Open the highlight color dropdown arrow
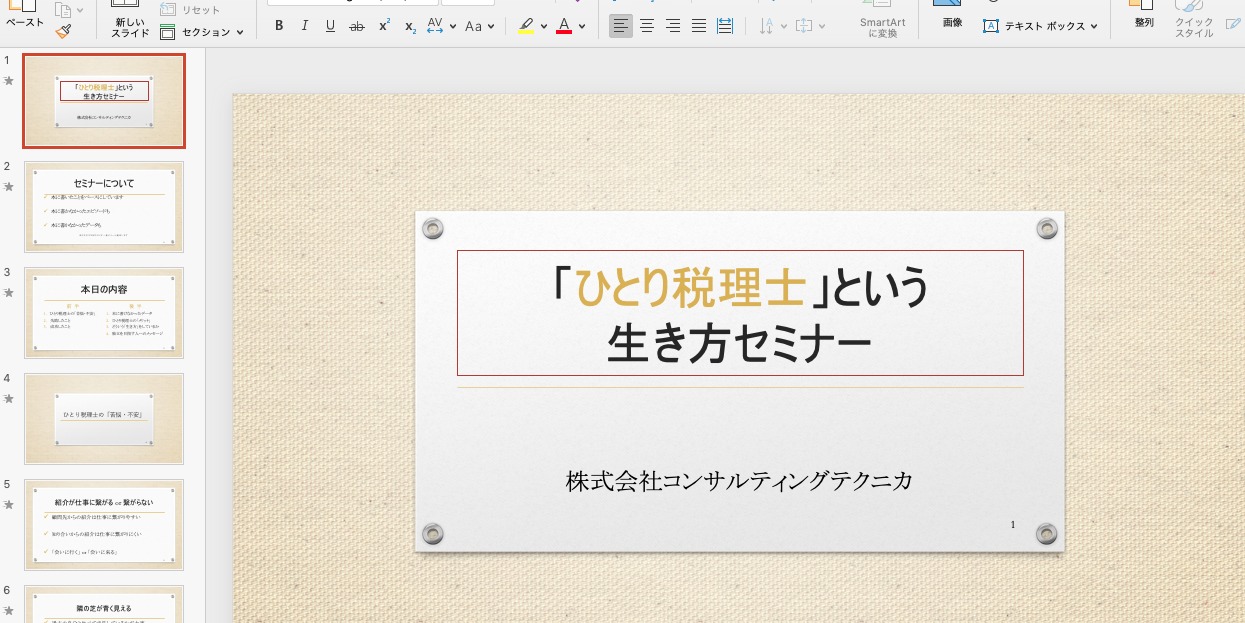 click(544, 27)
